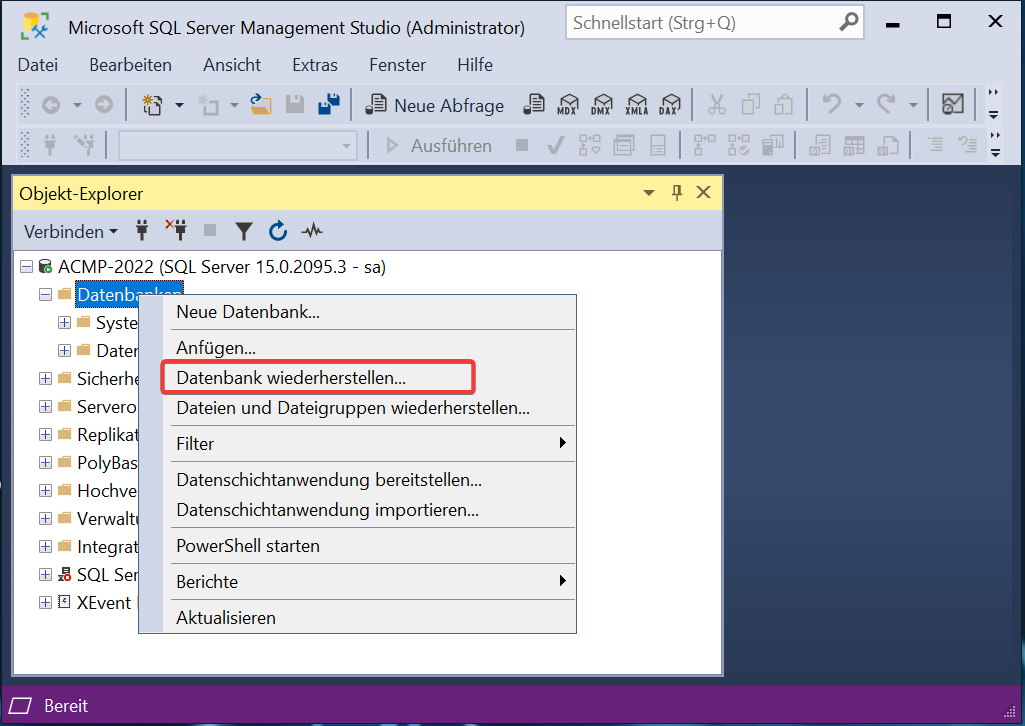
Task: Click the single save disk icon
Action: coord(295,105)
